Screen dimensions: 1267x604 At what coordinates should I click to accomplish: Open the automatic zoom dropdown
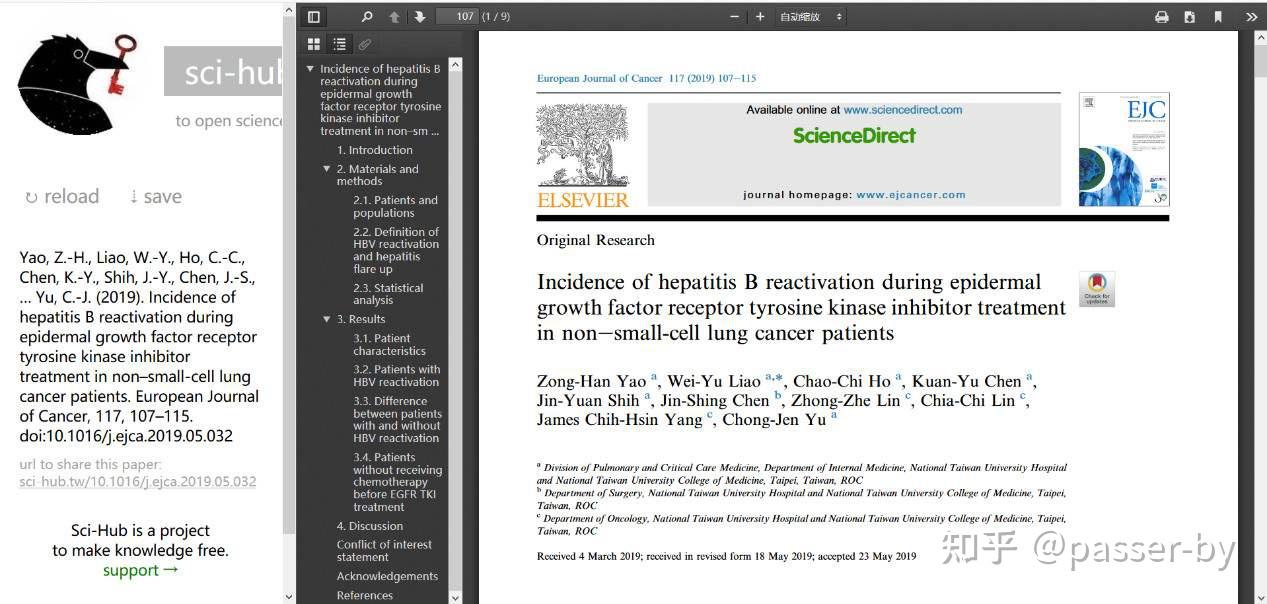811,17
